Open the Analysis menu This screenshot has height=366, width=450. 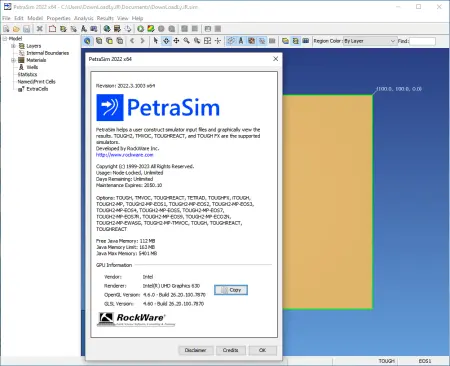83,18
